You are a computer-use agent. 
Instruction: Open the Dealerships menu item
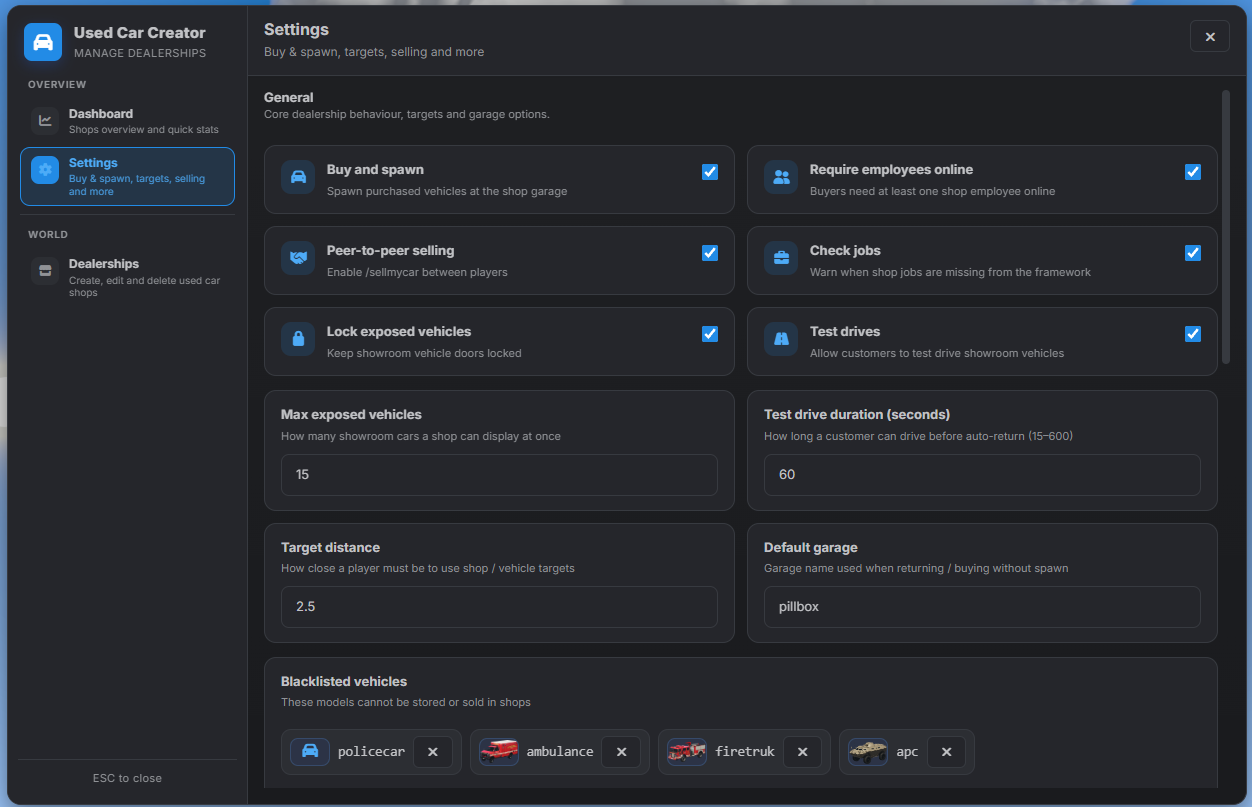coord(127,278)
